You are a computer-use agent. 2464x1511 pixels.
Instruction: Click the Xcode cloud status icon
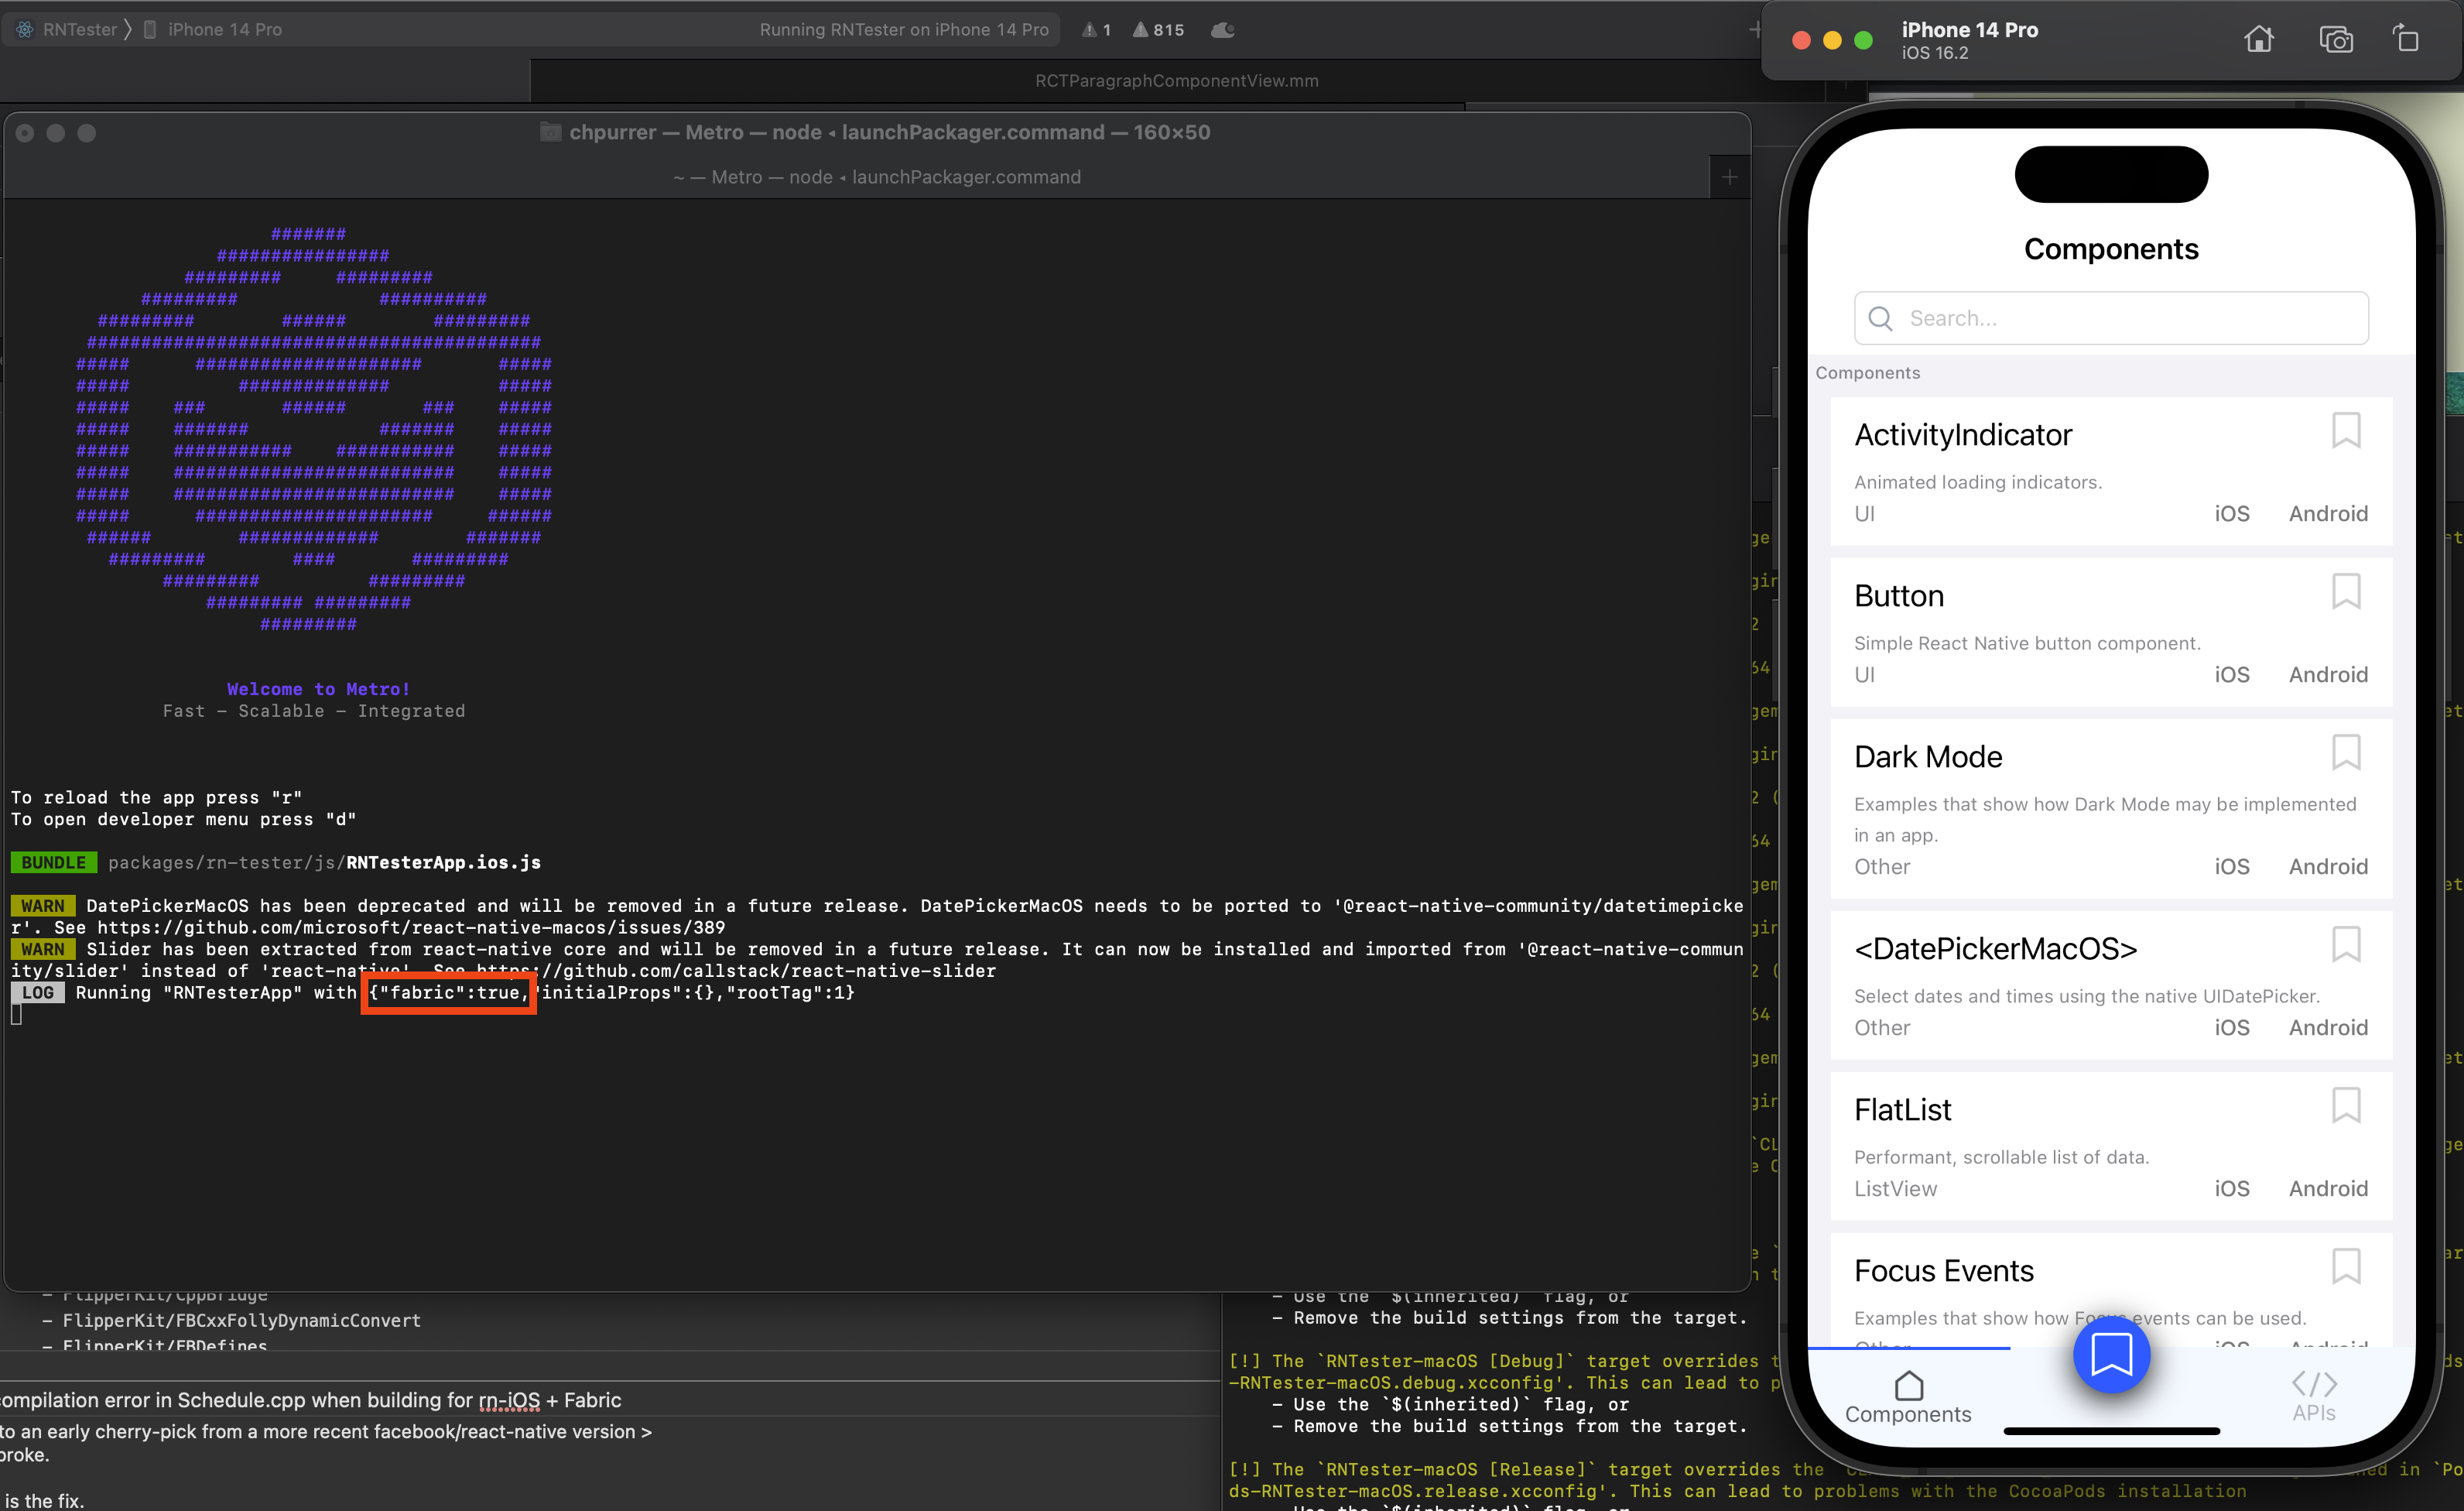tap(1222, 30)
